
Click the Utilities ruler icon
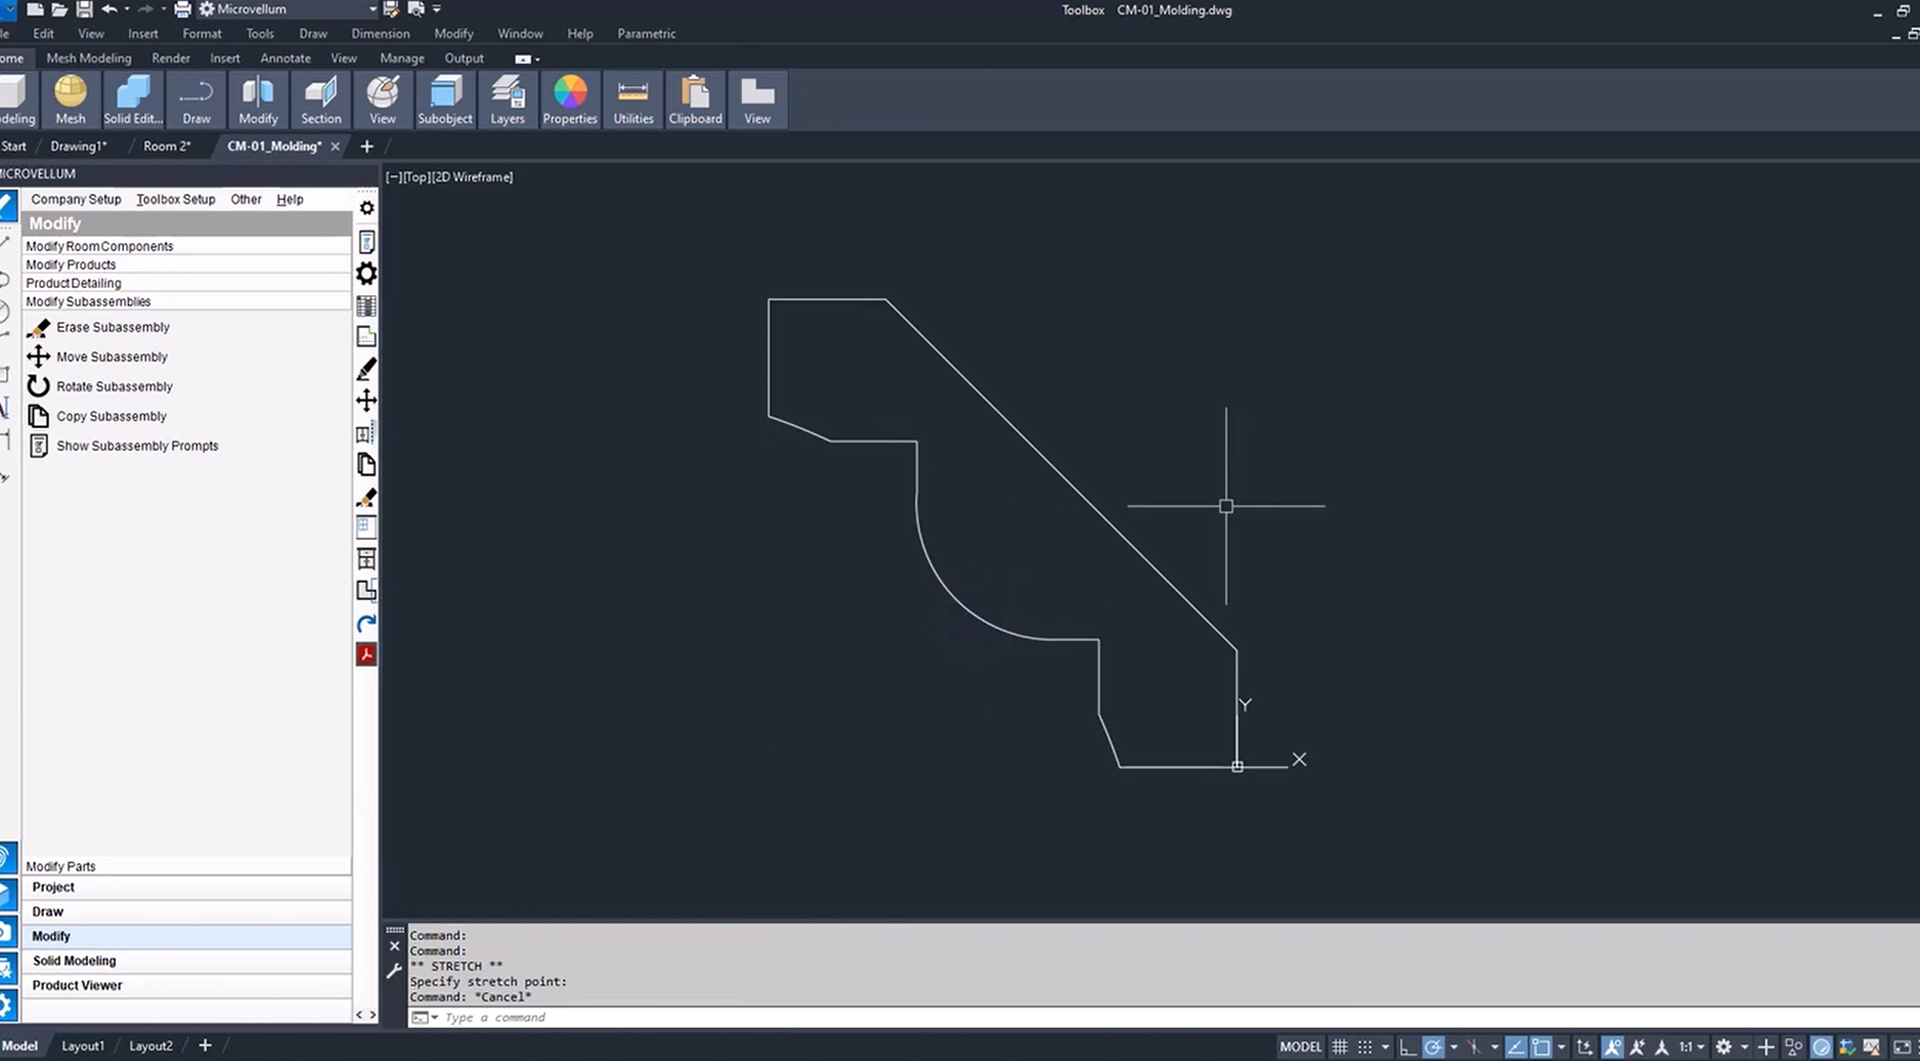pos(633,100)
